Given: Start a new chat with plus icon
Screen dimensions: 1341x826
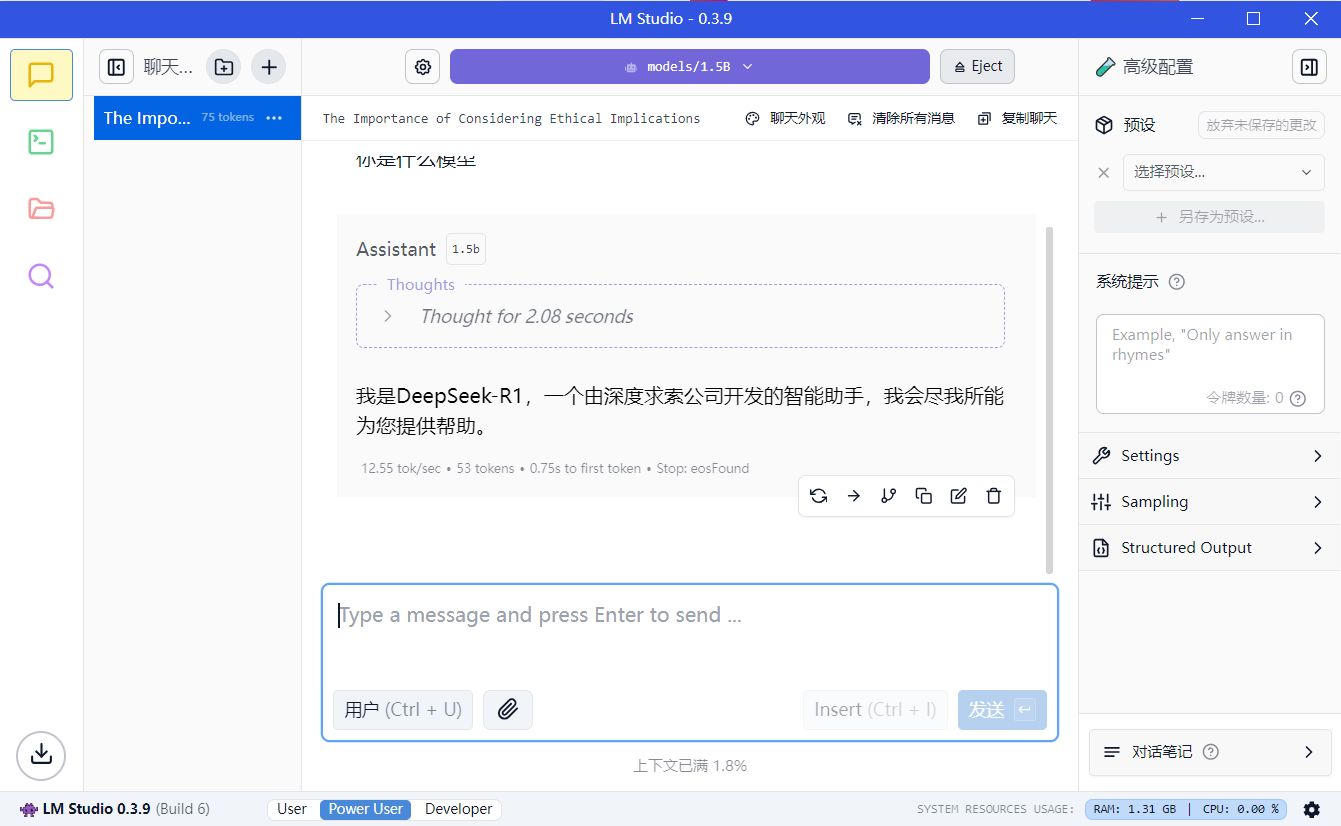Looking at the screenshot, I should [x=268, y=67].
